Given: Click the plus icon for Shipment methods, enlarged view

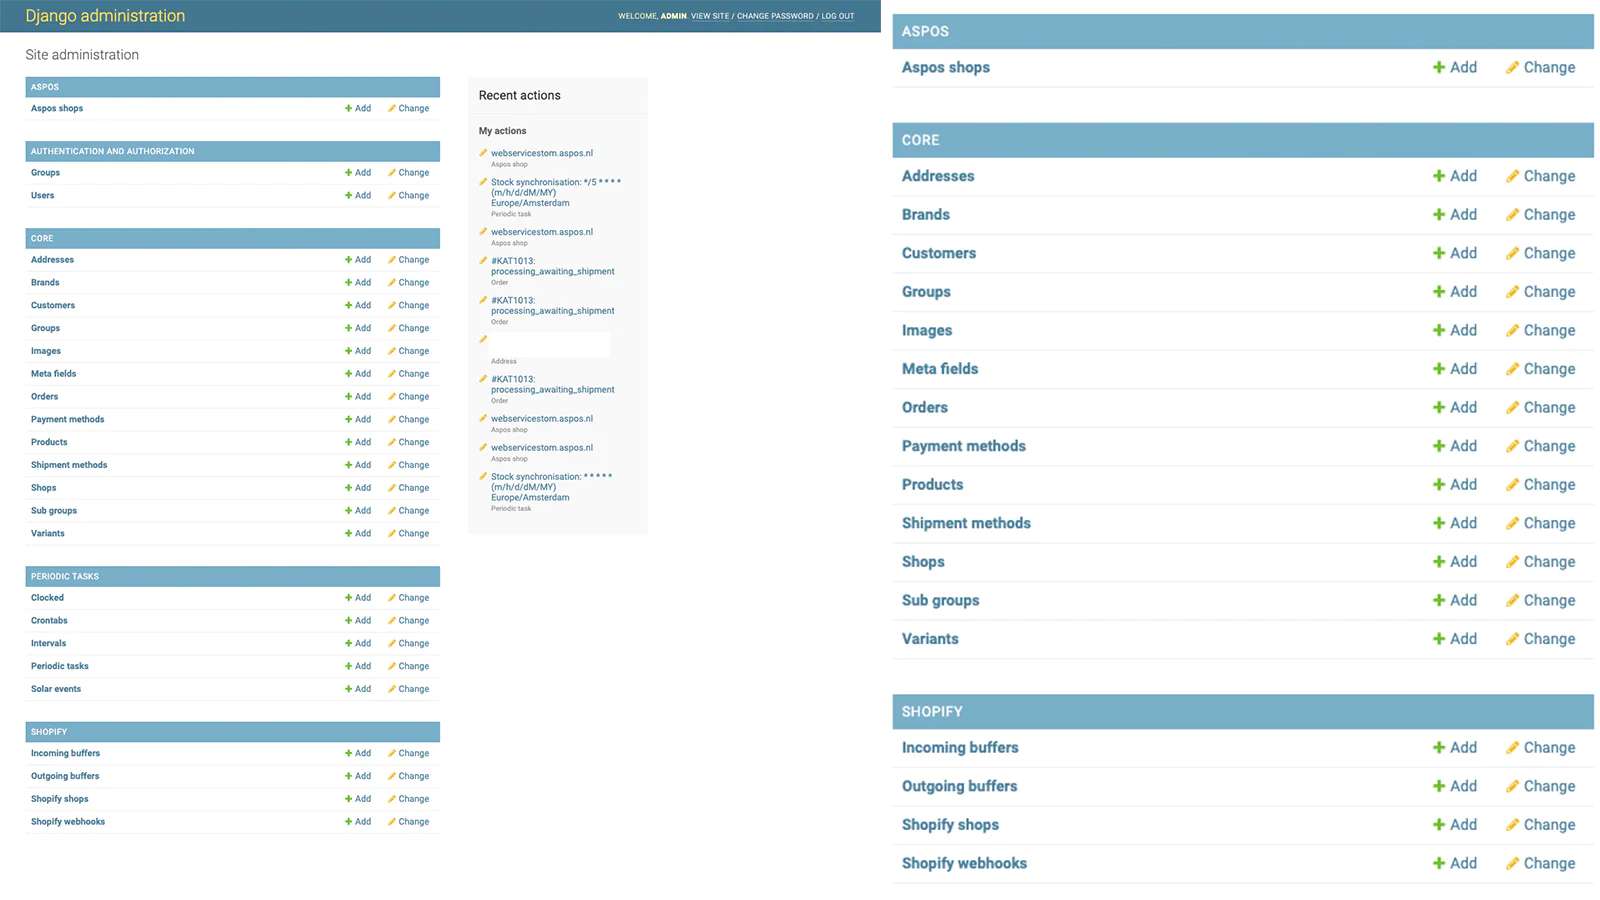Looking at the screenshot, I should (x=1438, y=523).
